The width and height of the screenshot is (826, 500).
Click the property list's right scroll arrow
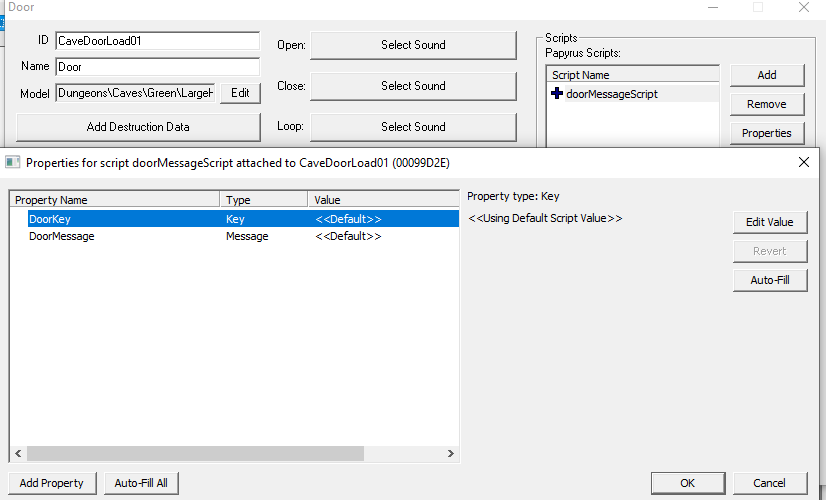(x=450, y=453)
